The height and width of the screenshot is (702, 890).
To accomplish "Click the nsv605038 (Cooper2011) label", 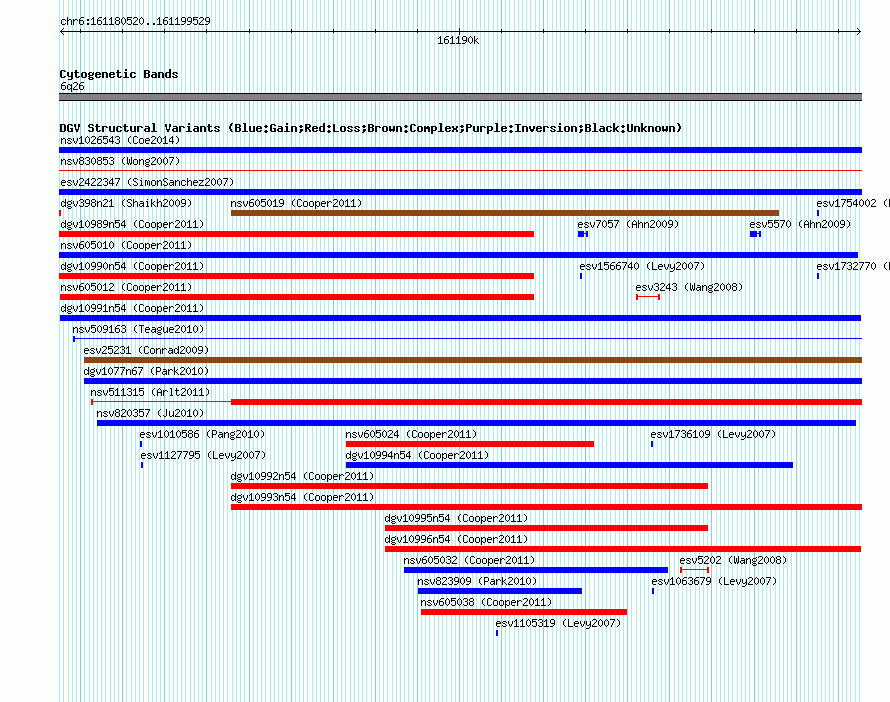I will point(486,602).
